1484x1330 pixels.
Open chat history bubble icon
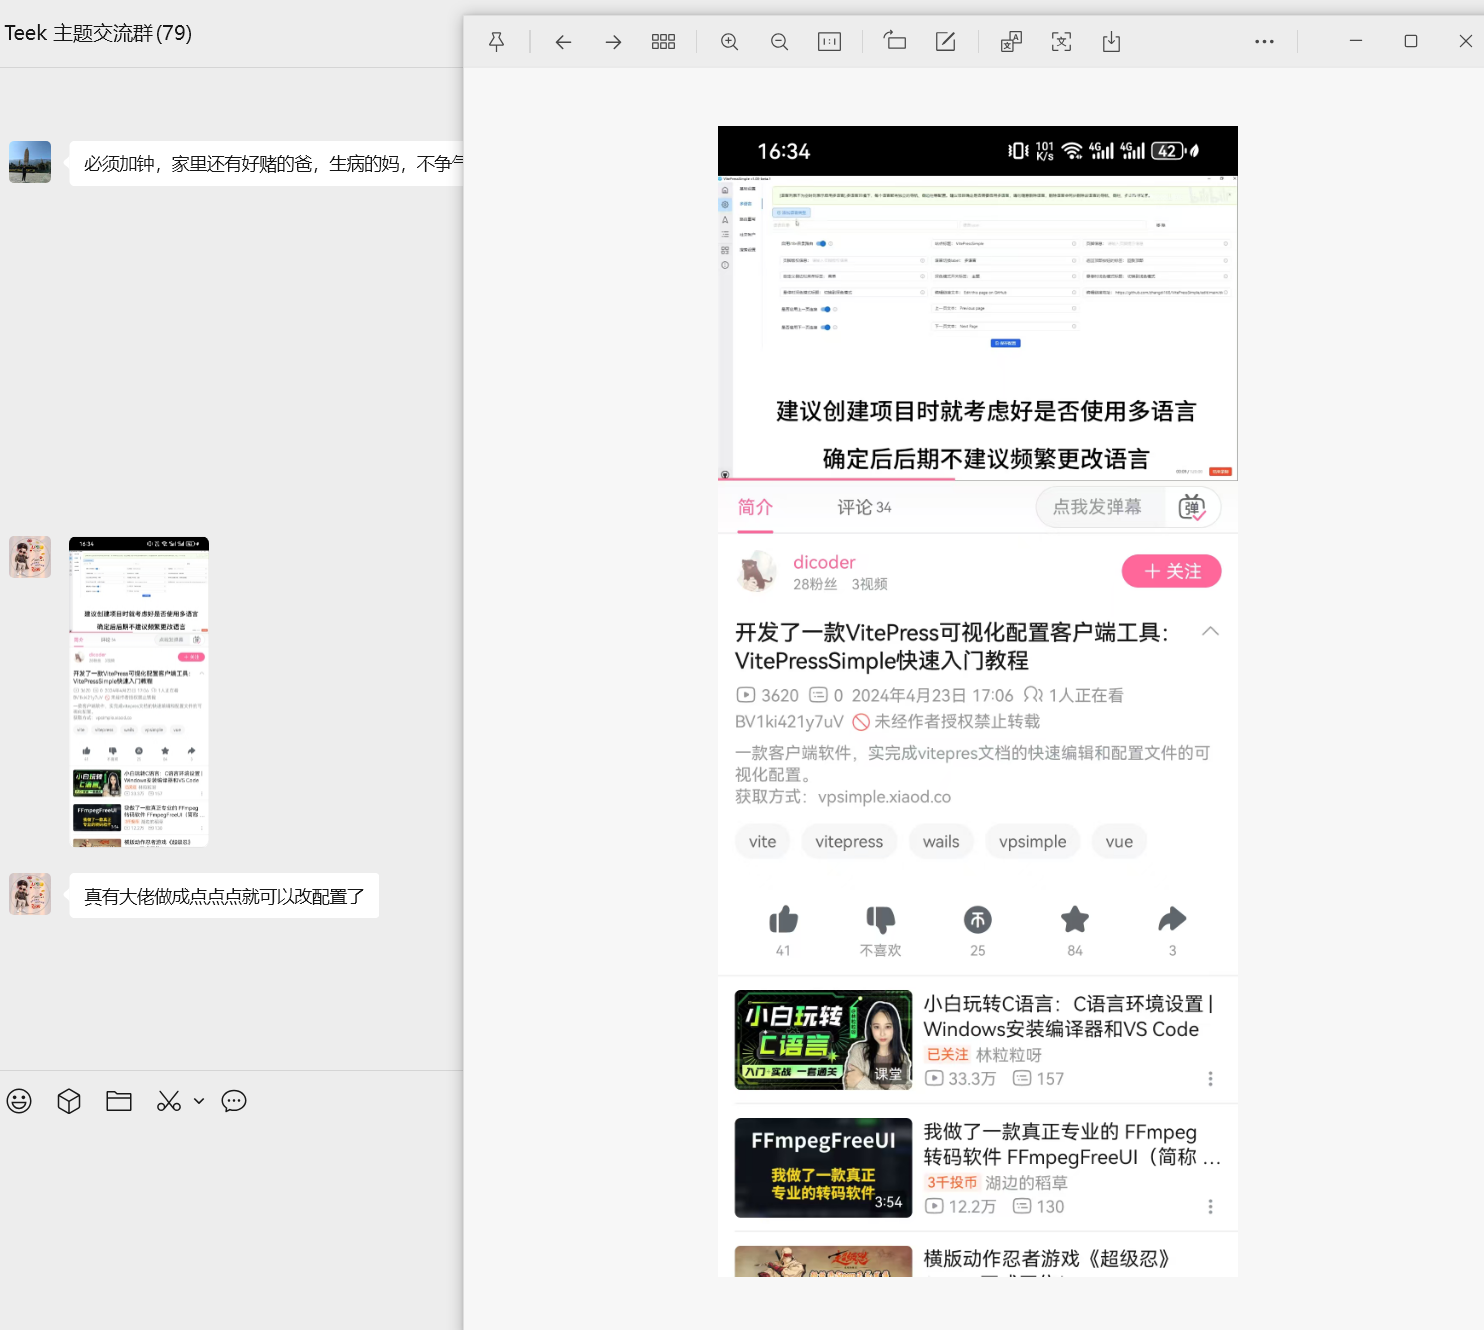[x=234, y=1101]
